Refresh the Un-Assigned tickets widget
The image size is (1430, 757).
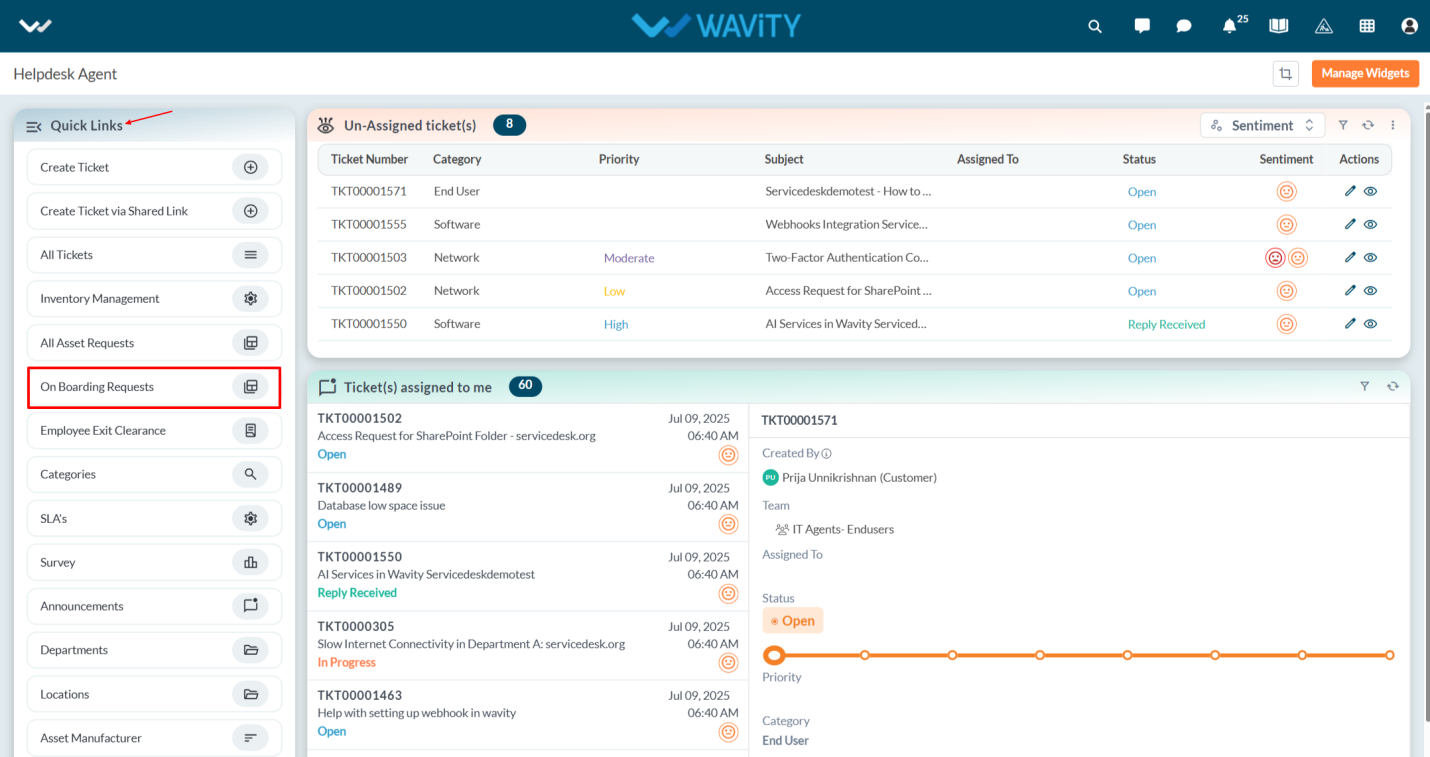click(x=1368, y=125)
